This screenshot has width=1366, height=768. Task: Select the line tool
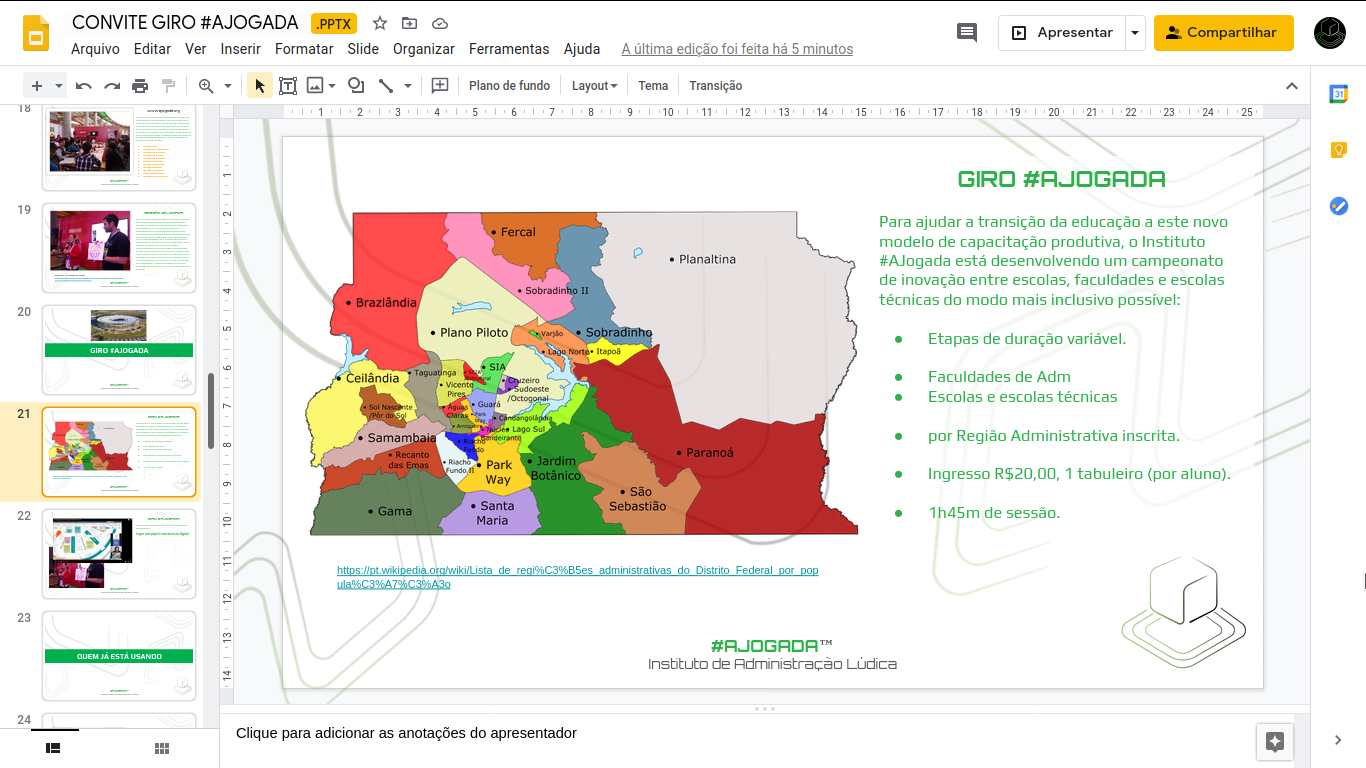386,86
